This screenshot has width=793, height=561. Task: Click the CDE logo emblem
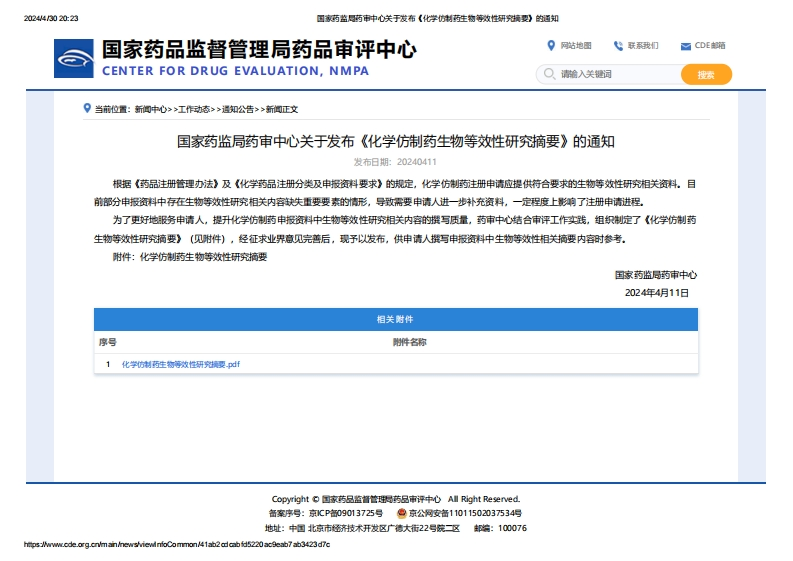coord(74,58)
